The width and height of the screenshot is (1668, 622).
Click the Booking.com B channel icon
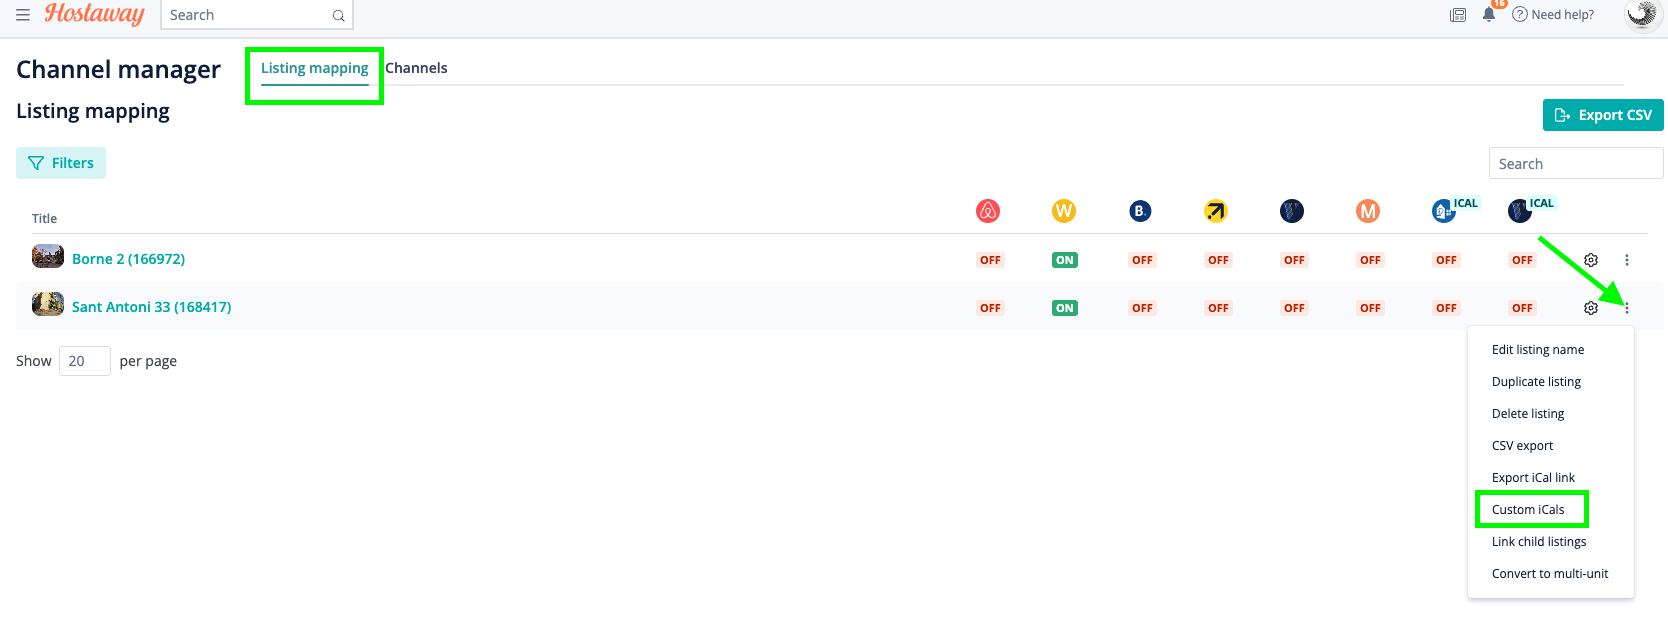[1140, 211]
